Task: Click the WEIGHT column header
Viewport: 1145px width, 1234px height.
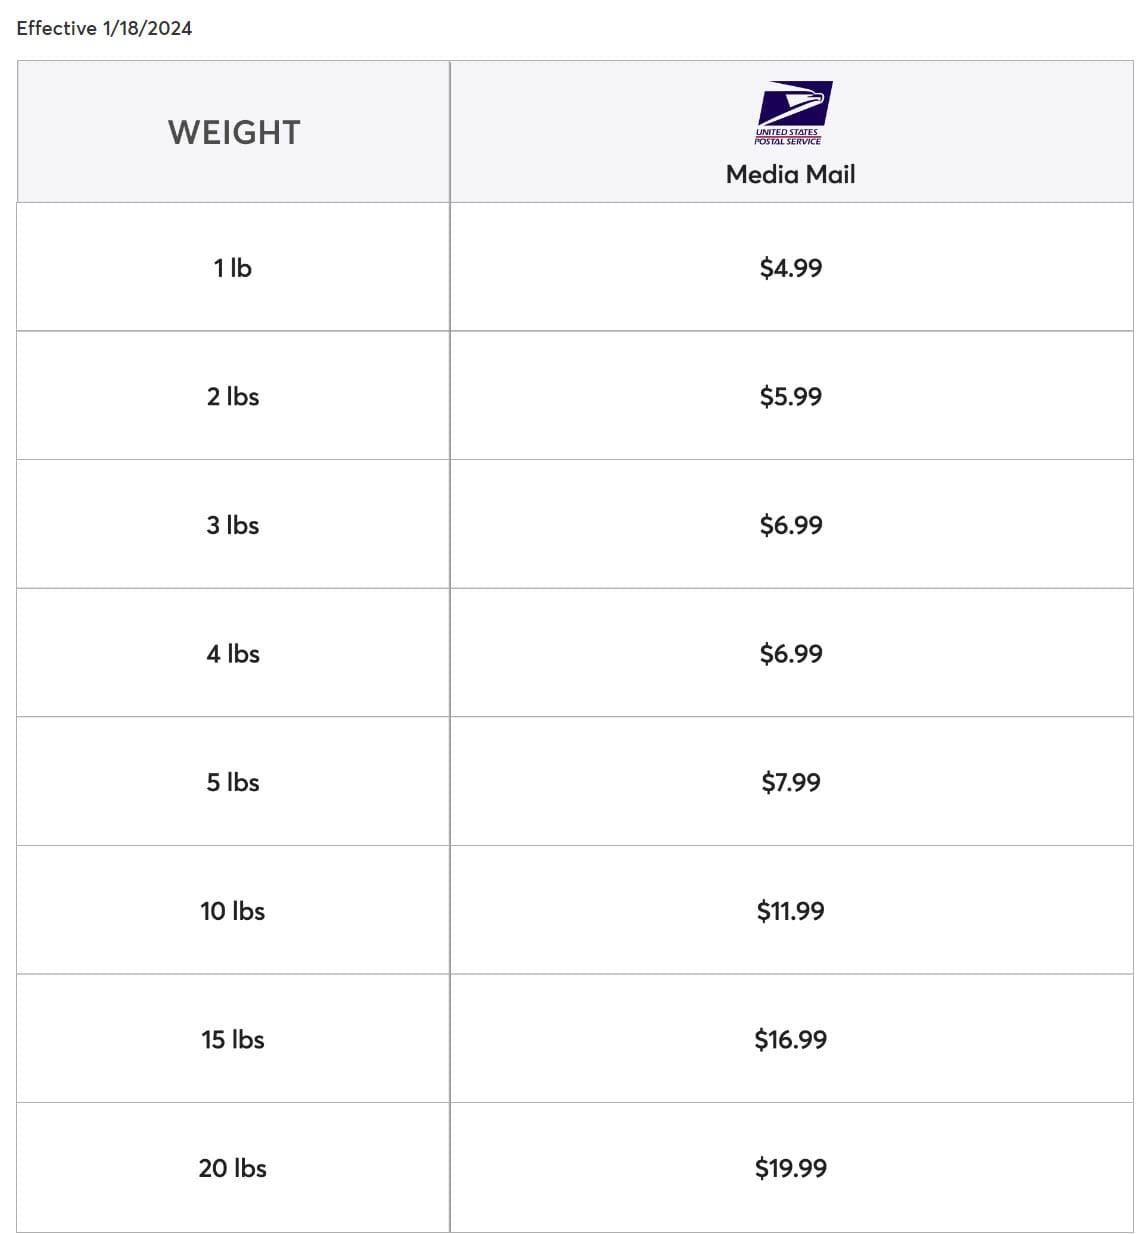Action: pos(234,133)
